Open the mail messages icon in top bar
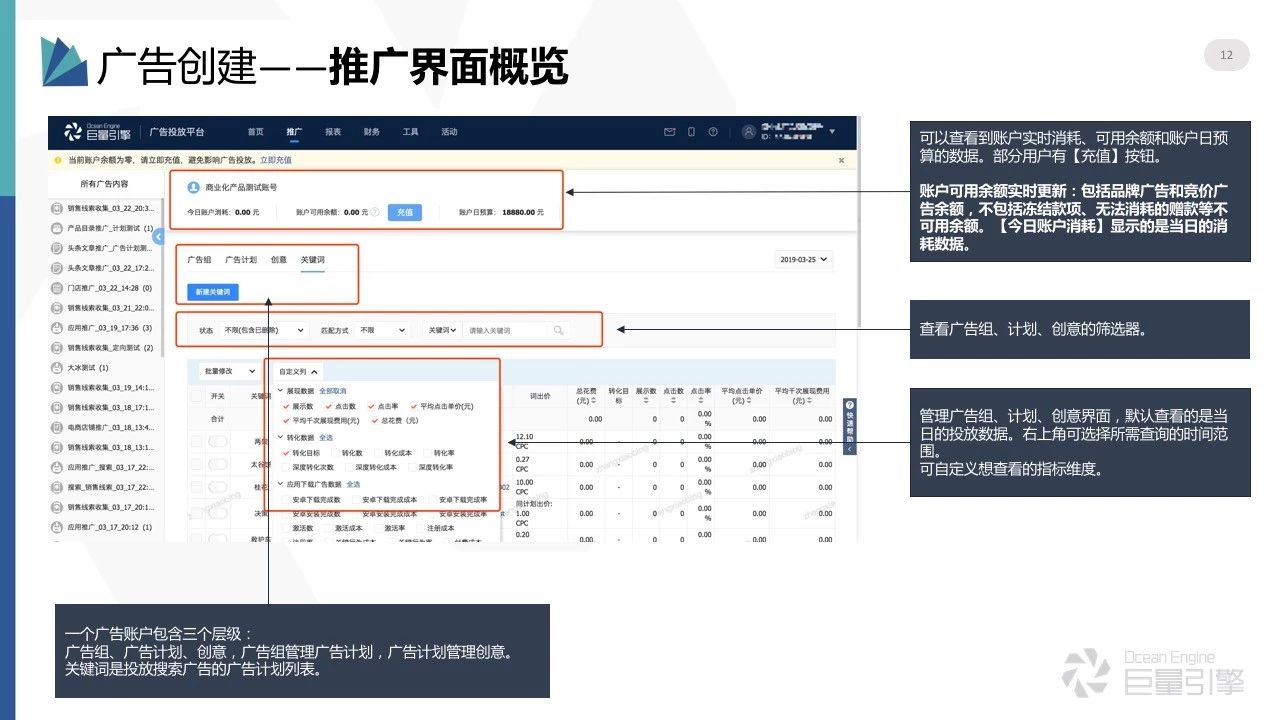This screenshot has height=720, width=1280. 670,132
